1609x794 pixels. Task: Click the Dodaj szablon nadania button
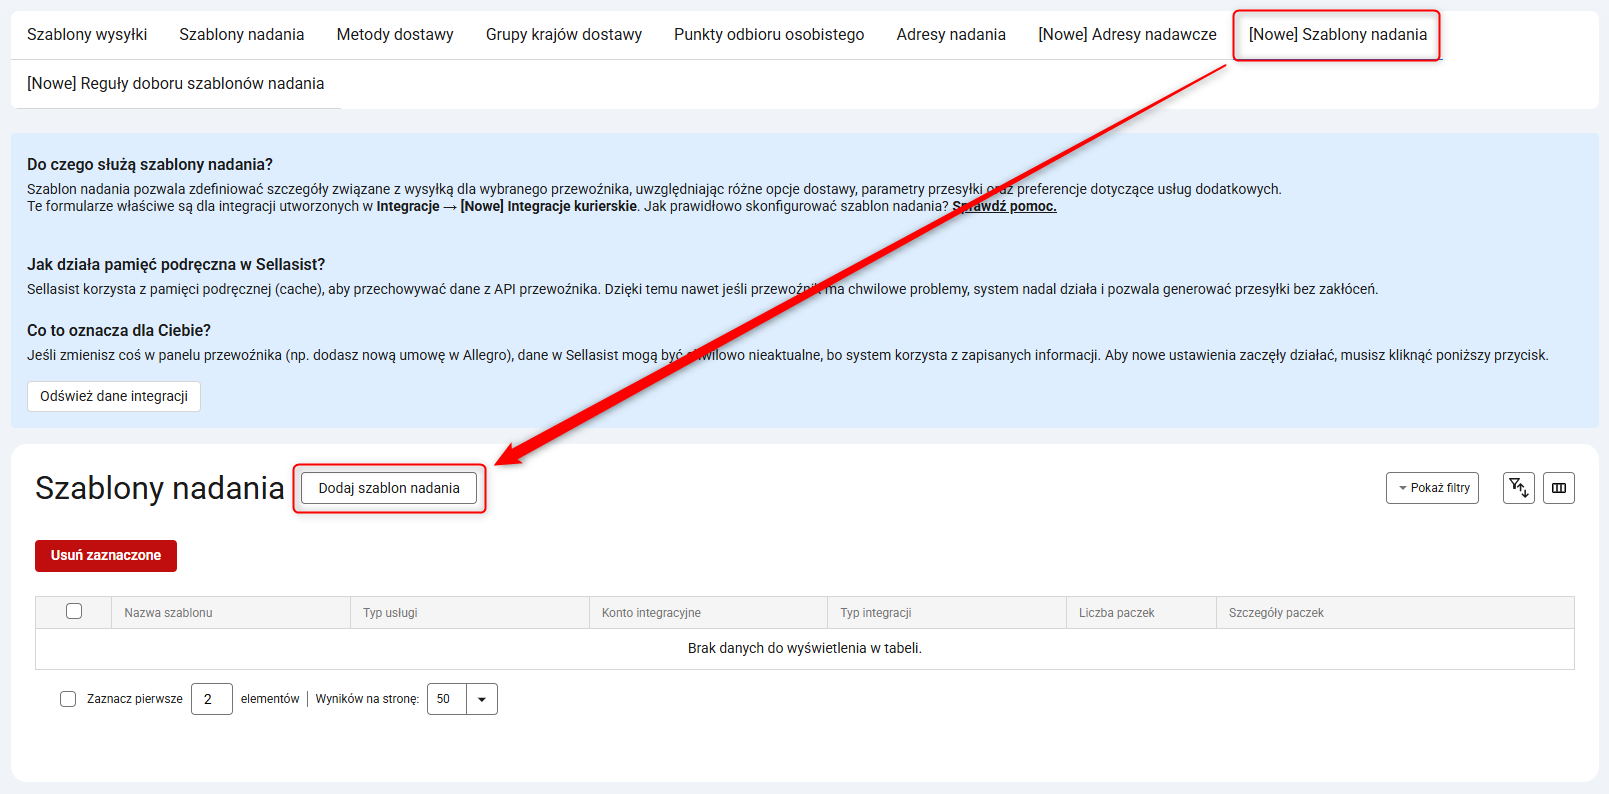coord(389,488)
